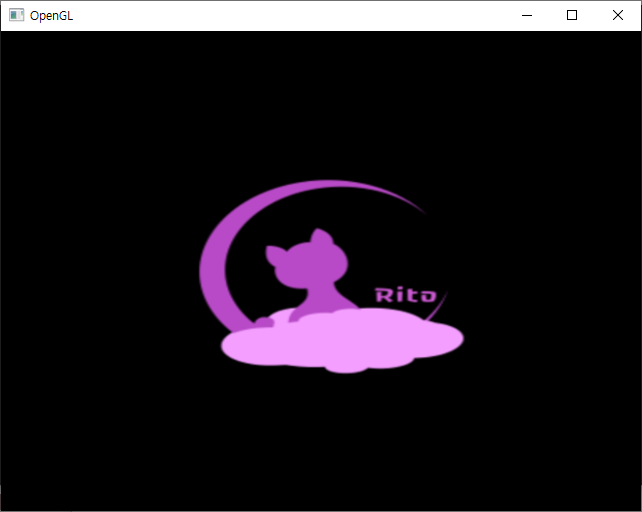Viewport: 642px width, 512px height.
Task: Maximize the OpenGL window
Action: click(572, 16)
